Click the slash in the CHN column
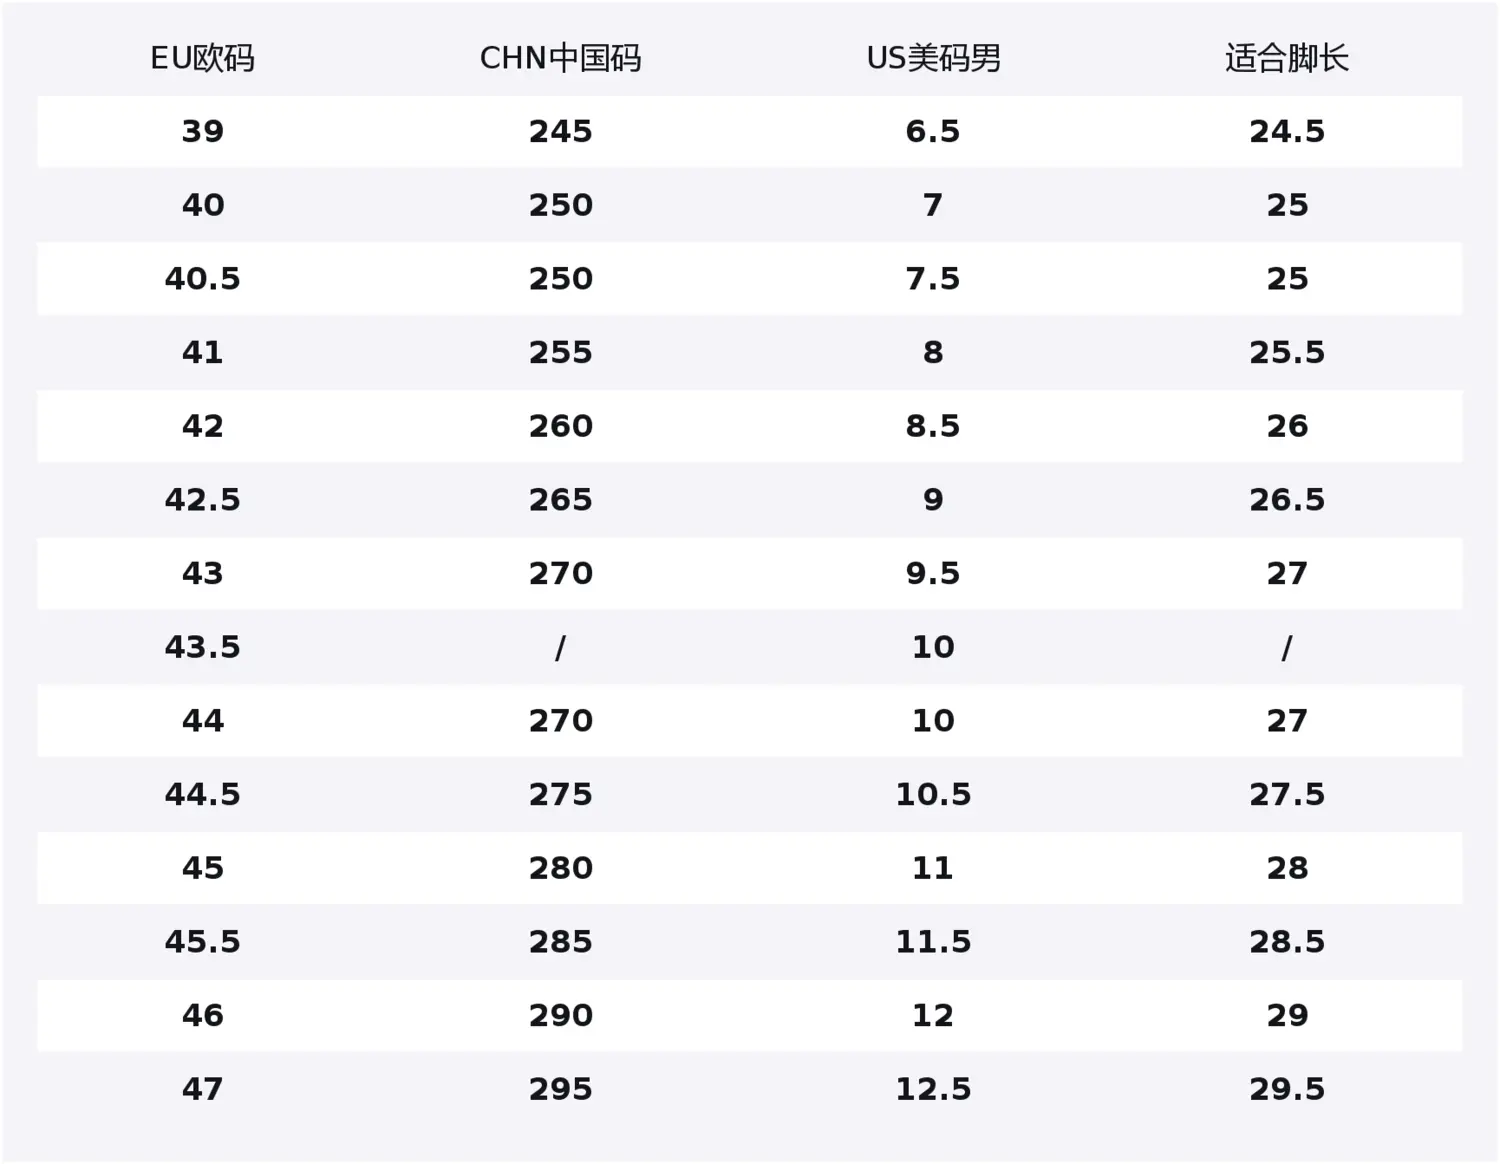This screenshot has height=1164, width=1500. point(560,648)
